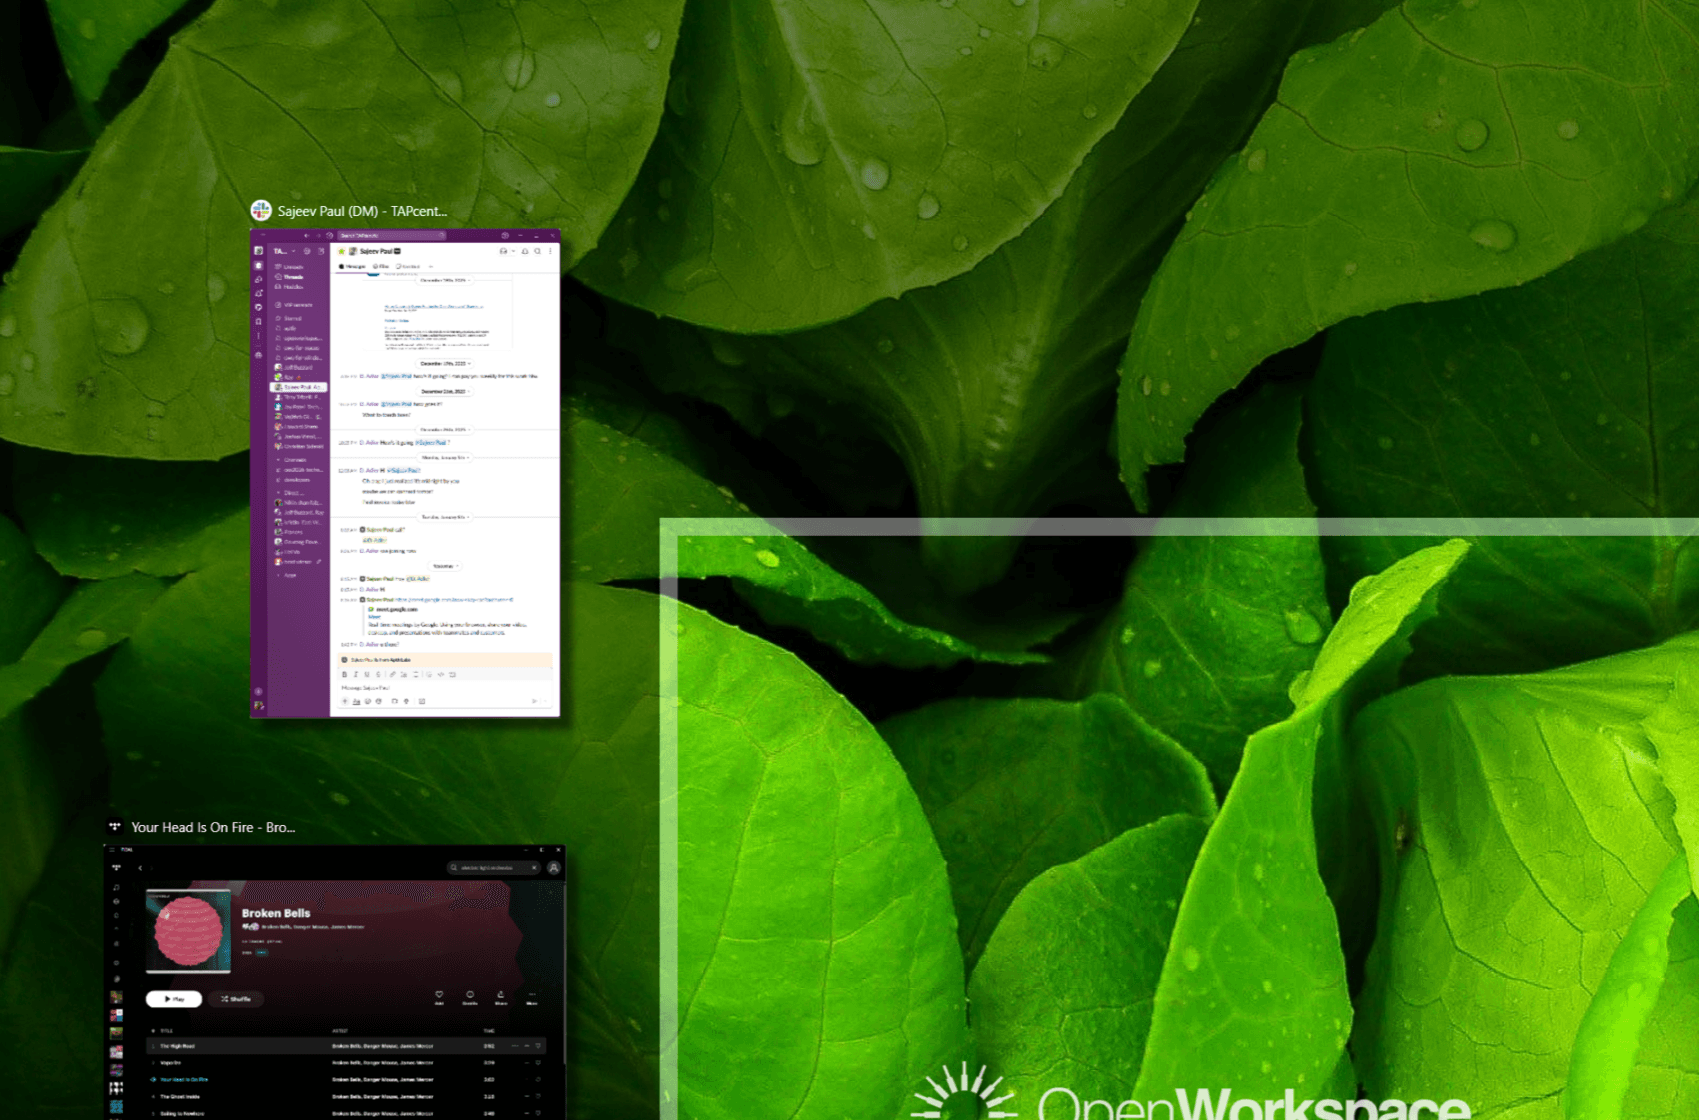
Task: Open Slack search with the magnifier icon
Action: tap(537, 250)
